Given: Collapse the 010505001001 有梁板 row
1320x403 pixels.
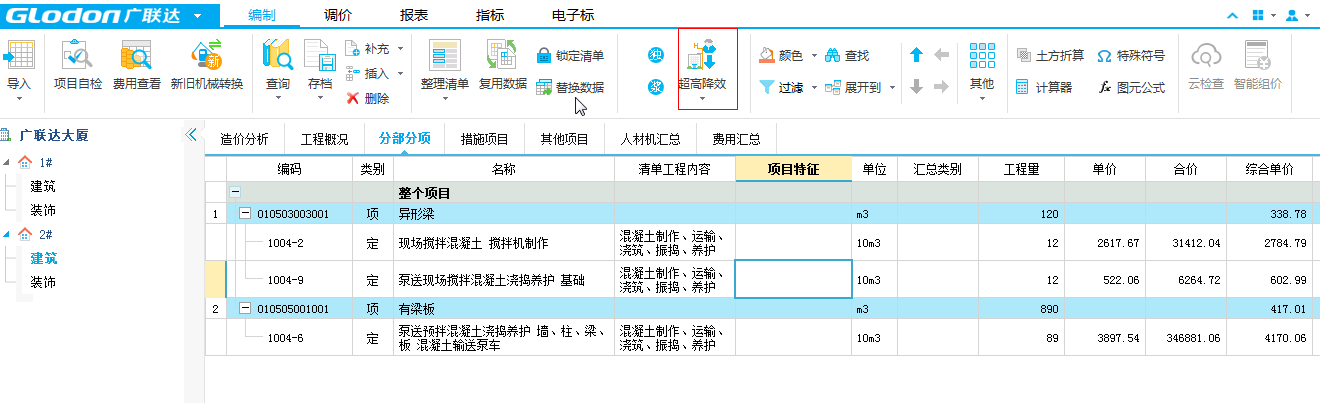Looking at the screenshot, I should [246, 310].
